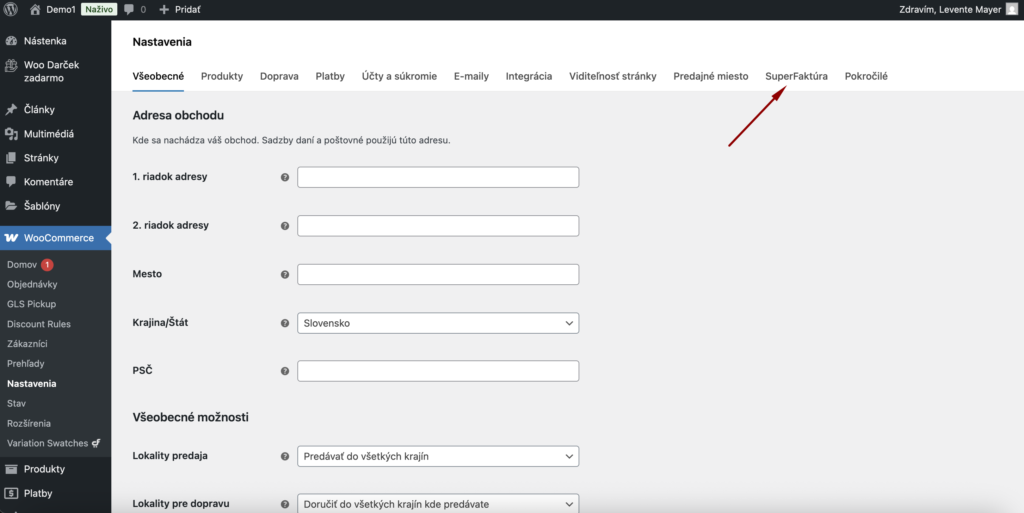Click the help icon beside 1. riadok adresy

[x=285, y=177]
